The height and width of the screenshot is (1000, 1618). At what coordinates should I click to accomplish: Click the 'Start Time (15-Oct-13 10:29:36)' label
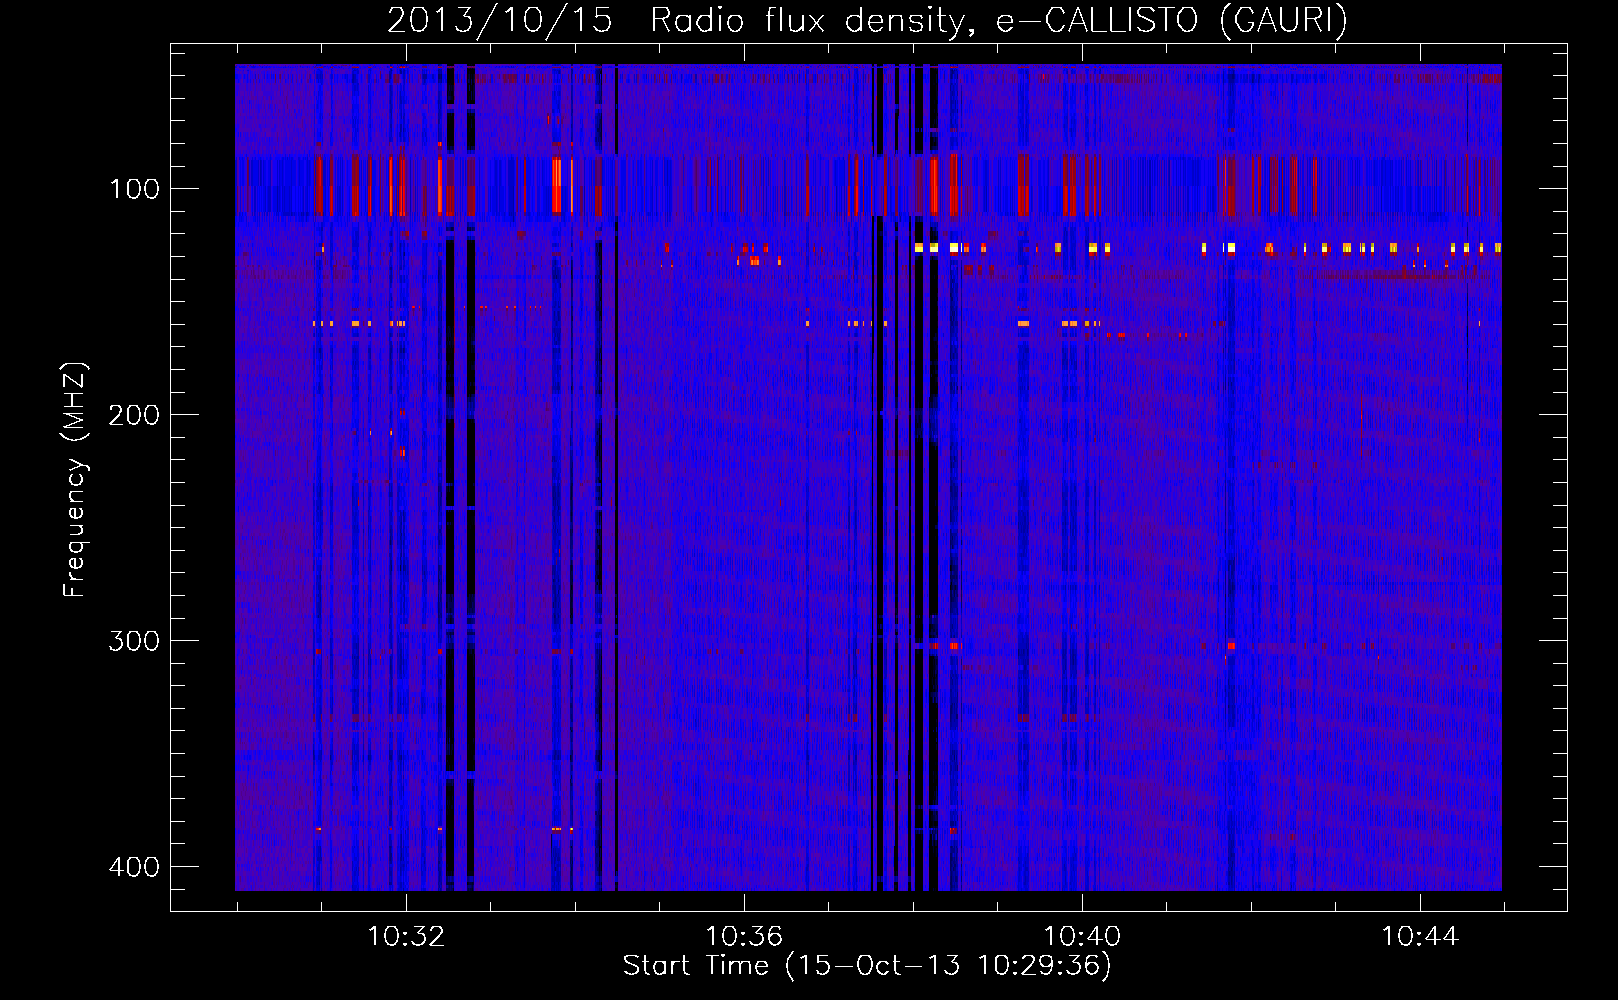867,966
